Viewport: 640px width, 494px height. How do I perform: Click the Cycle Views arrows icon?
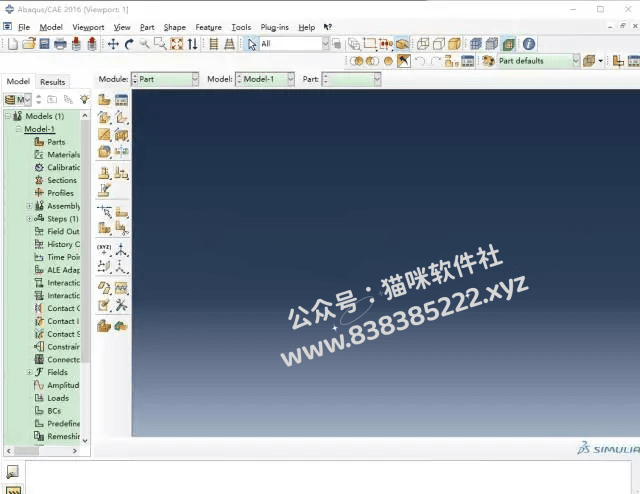pyautogui.click(x=192, y=44)
